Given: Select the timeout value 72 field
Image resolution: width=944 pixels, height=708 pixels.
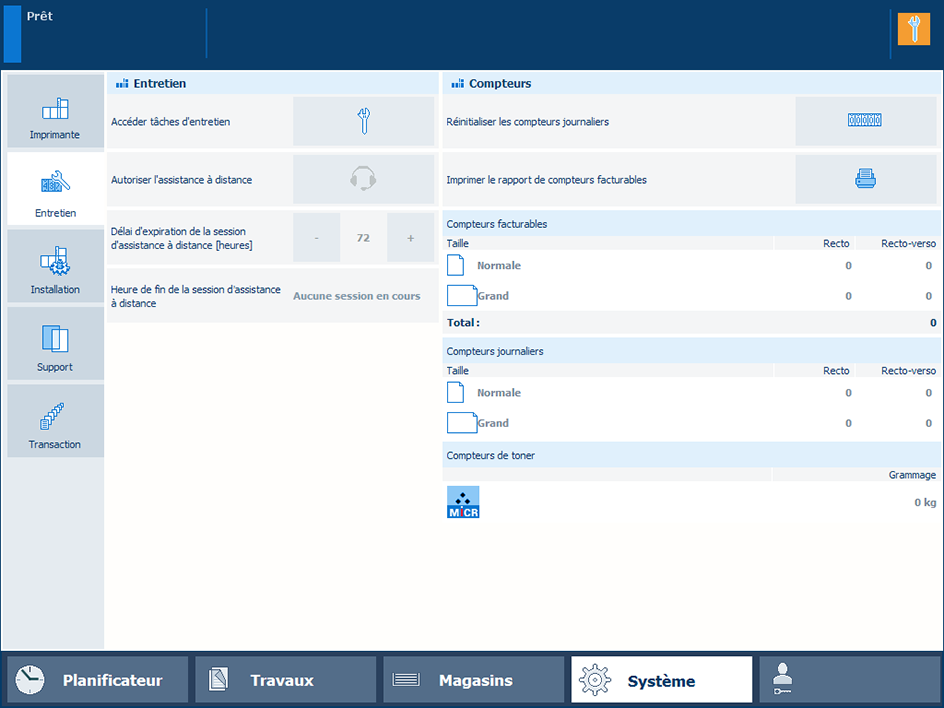Looking at the screenshot, I should pyautogui.click(x=364, y=238).
